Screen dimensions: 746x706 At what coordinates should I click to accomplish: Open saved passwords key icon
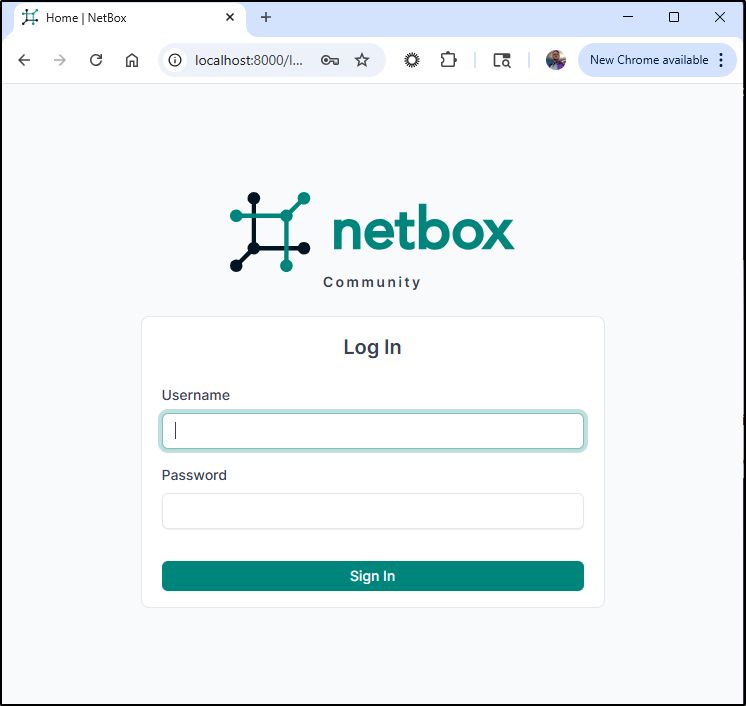(330, 60)
